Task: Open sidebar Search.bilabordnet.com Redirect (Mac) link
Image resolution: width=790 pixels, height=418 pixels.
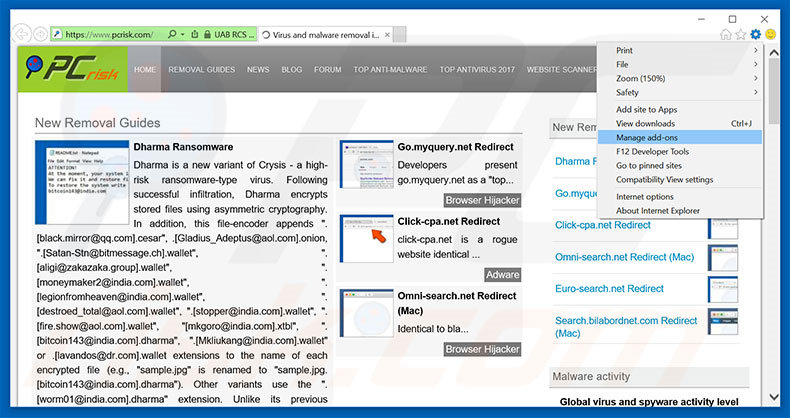Action: [626, 327]
